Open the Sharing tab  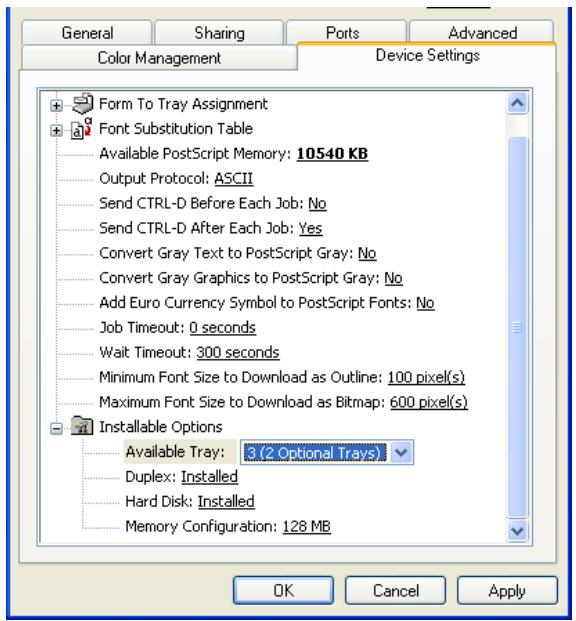(219, 32)
